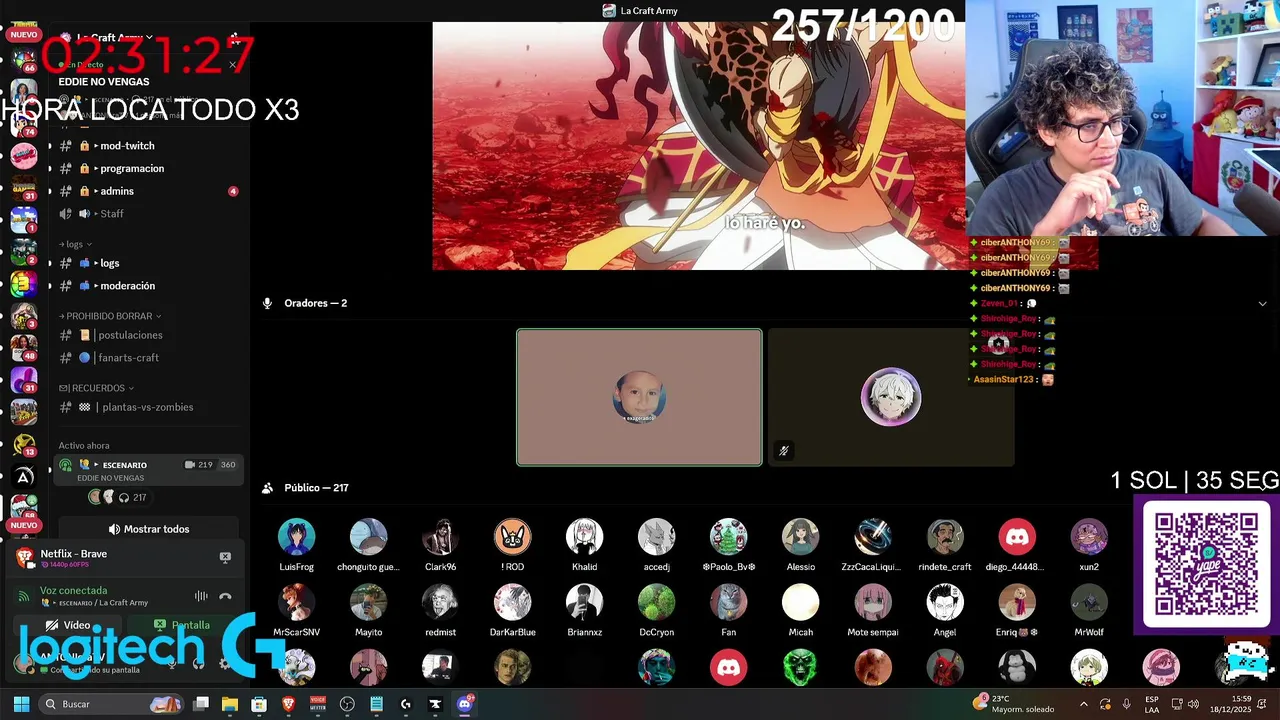Click the Público — 217 section header

316,488
